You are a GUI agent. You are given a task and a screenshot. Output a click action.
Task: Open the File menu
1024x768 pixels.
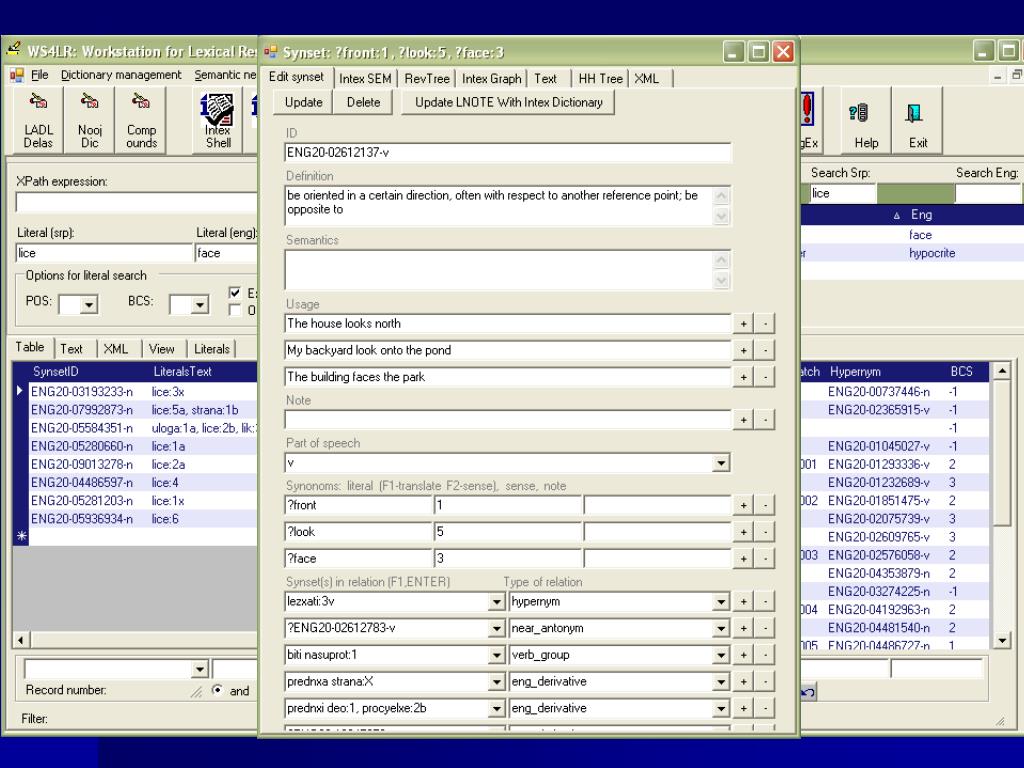pos(40,75)
